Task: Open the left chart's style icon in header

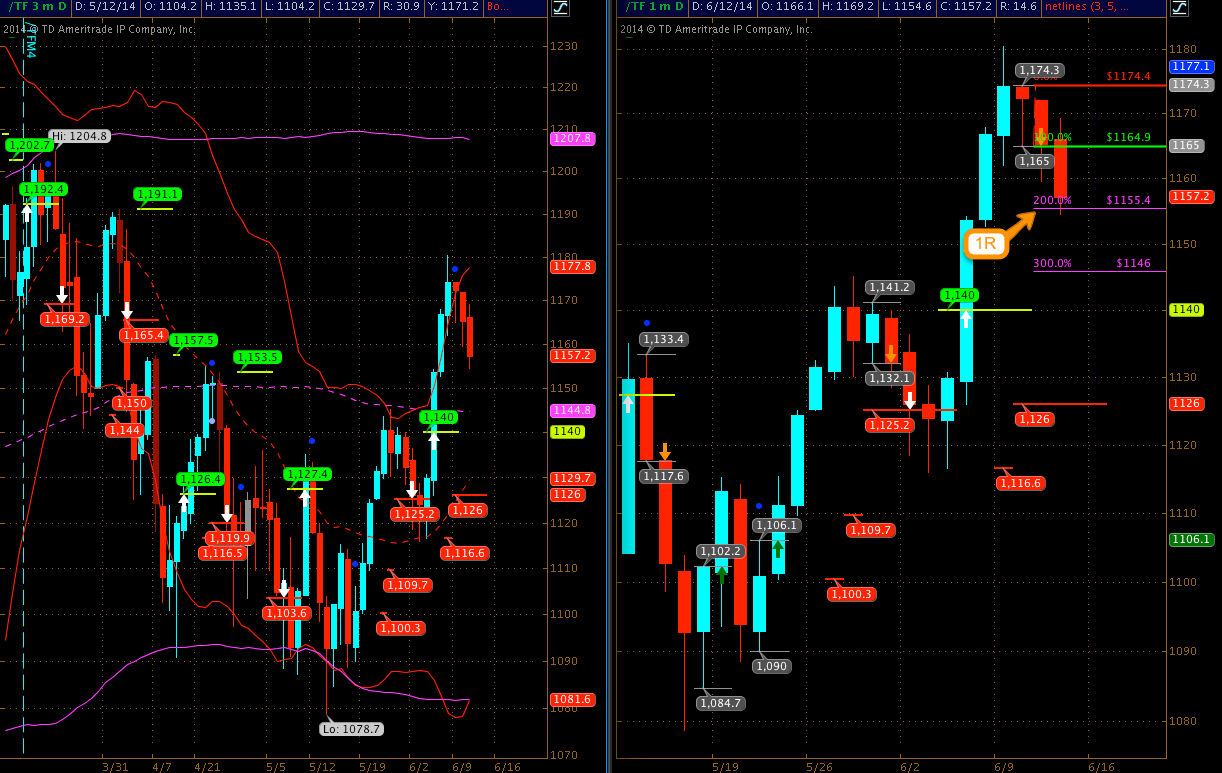Action: tap(560, 7)
